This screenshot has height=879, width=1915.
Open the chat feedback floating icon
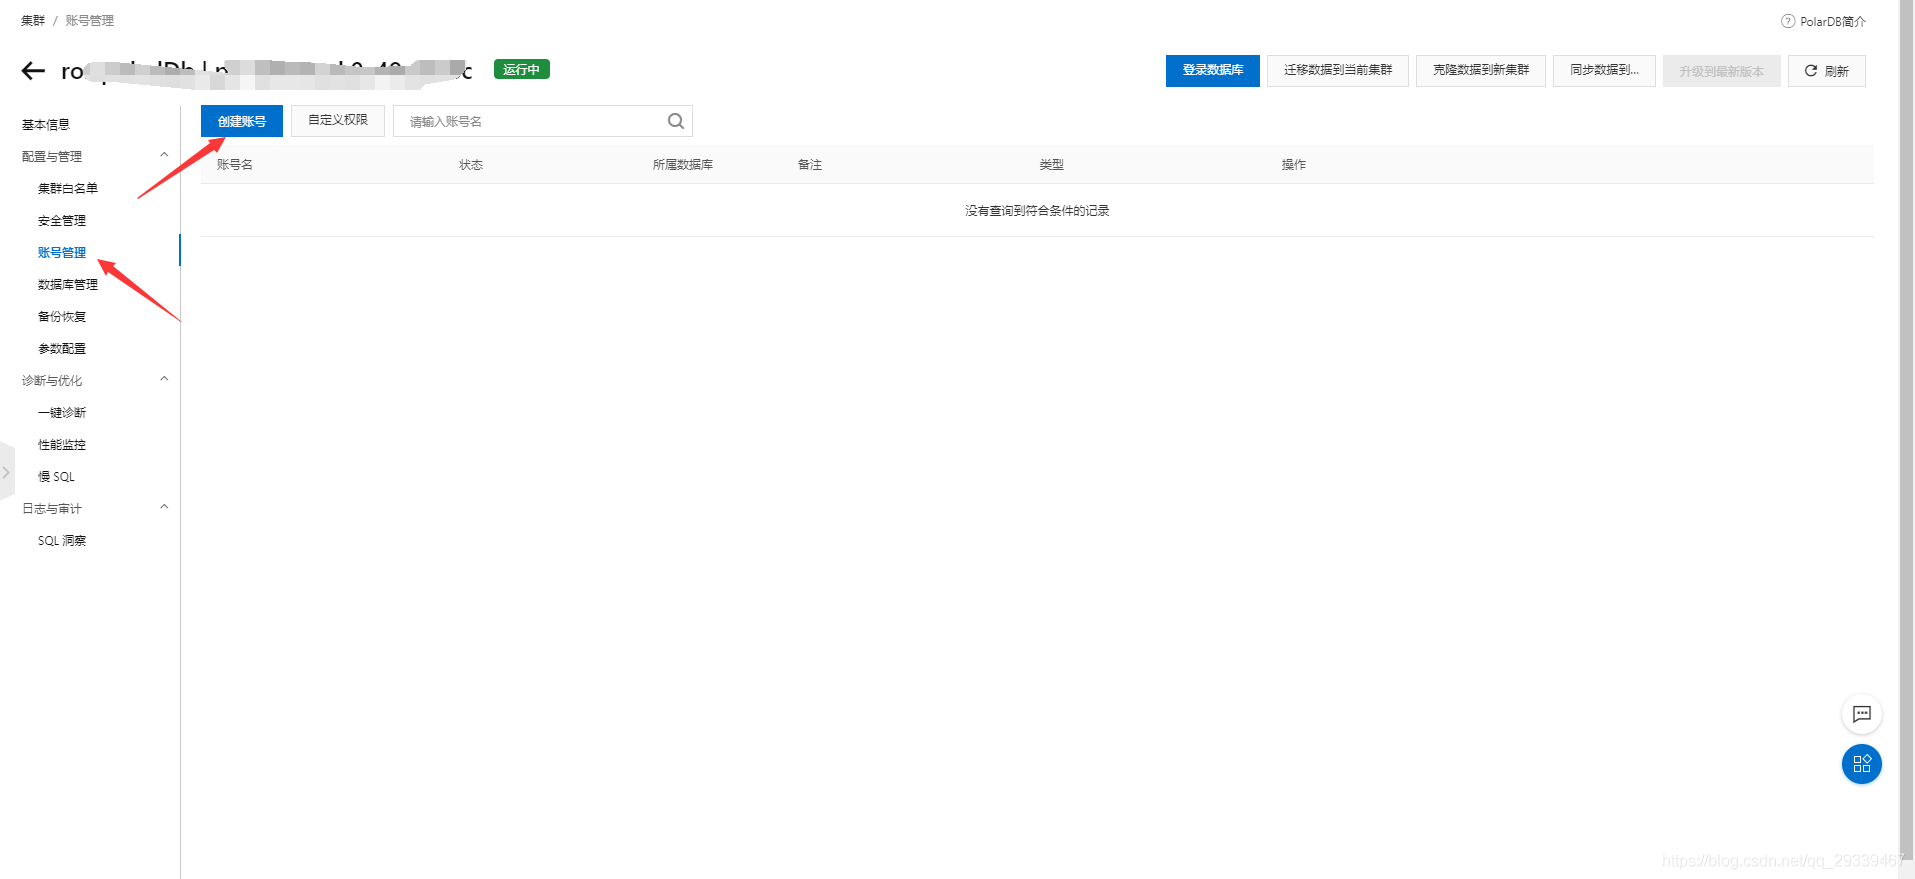1861,714
